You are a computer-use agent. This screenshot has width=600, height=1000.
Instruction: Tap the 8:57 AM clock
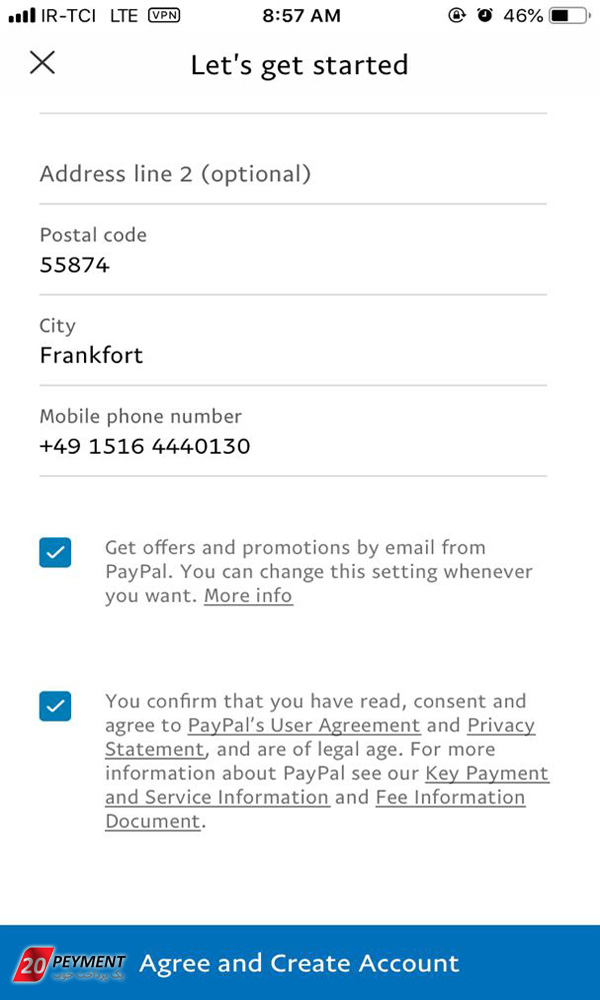point(302,17)
